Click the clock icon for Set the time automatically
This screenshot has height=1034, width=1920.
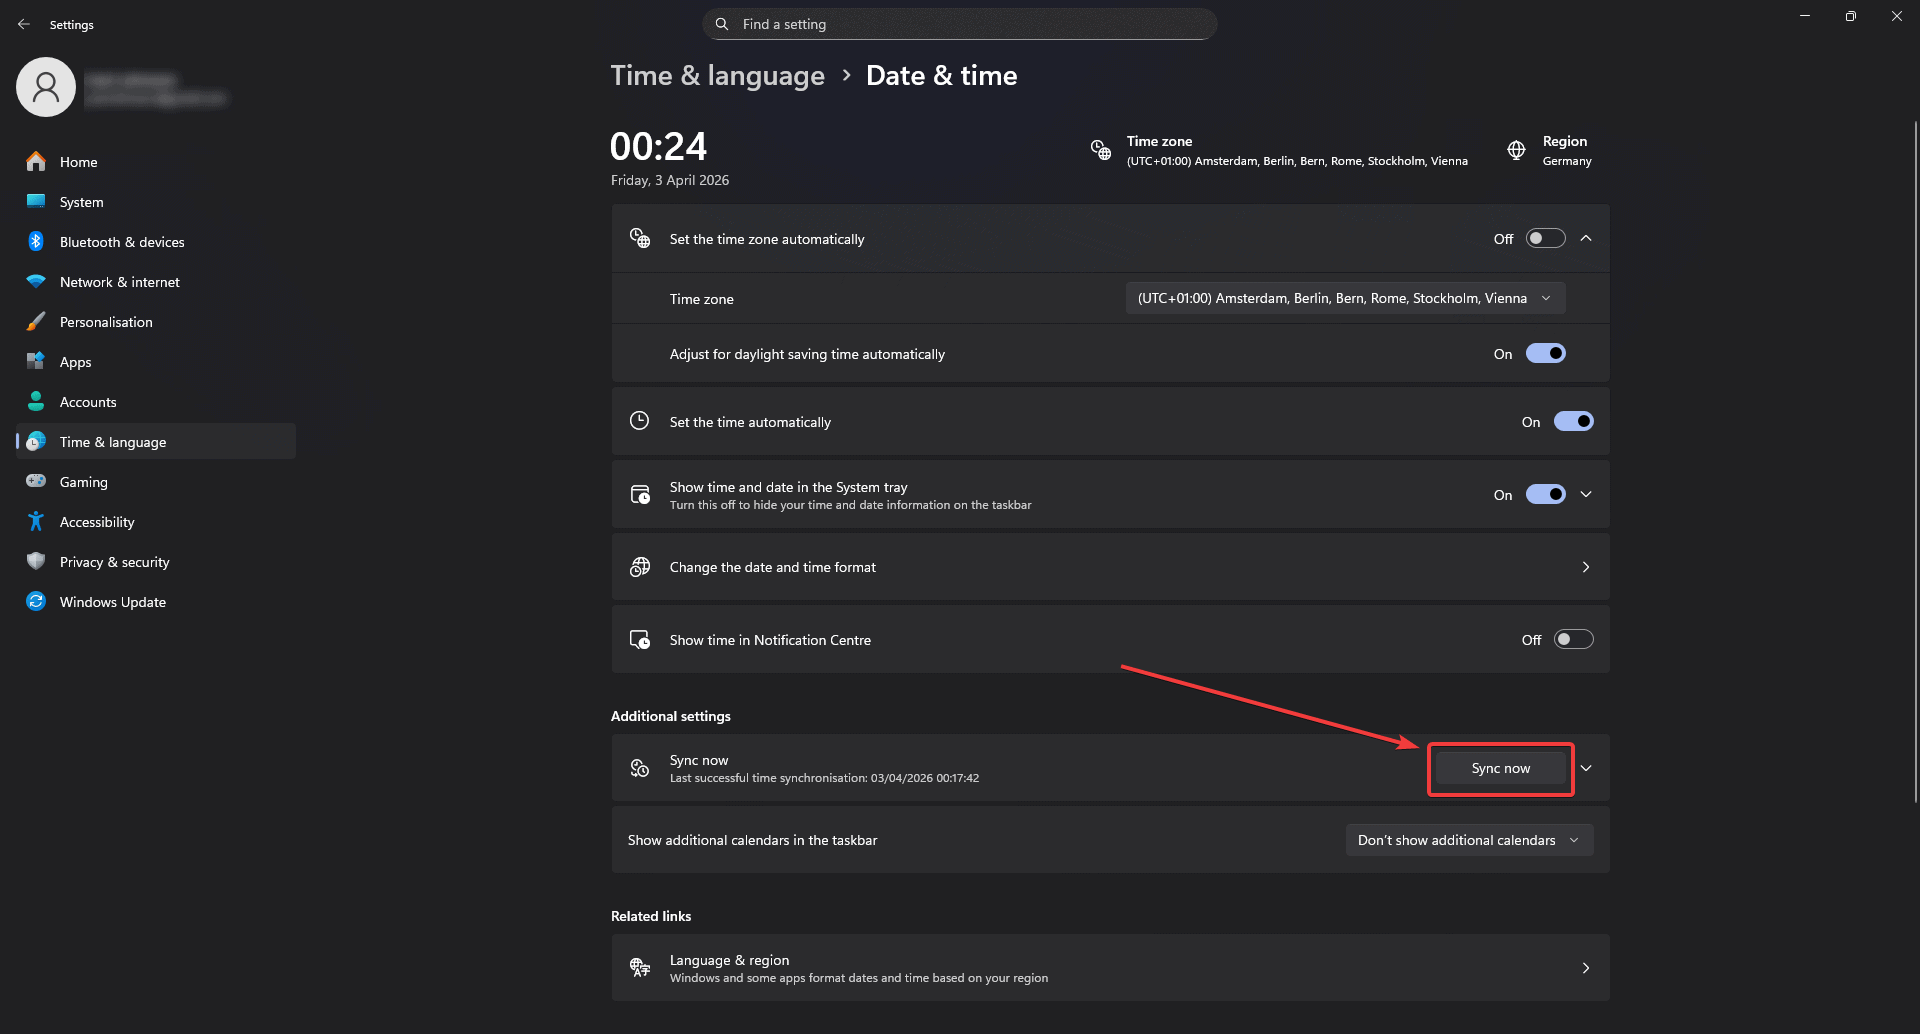[640, 421]
